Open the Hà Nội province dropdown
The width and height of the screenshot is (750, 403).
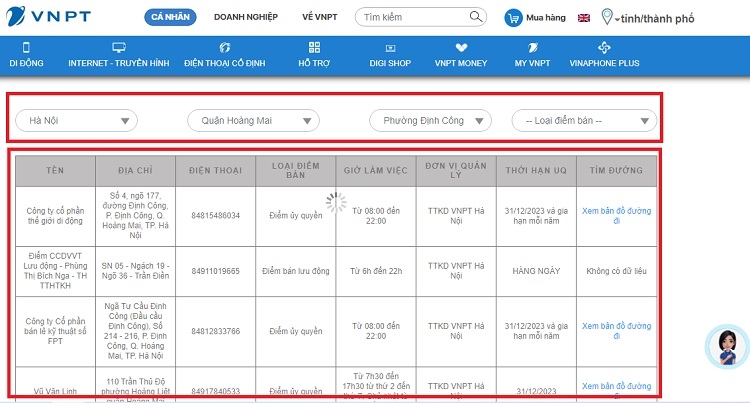point(77,120)
